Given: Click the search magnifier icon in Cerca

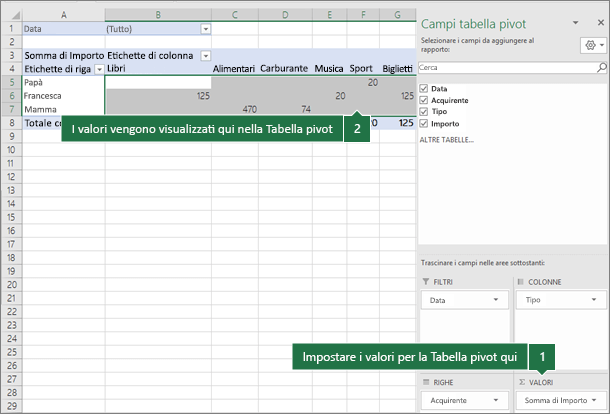Looking at the screenshot, I should tap(601, 68).
